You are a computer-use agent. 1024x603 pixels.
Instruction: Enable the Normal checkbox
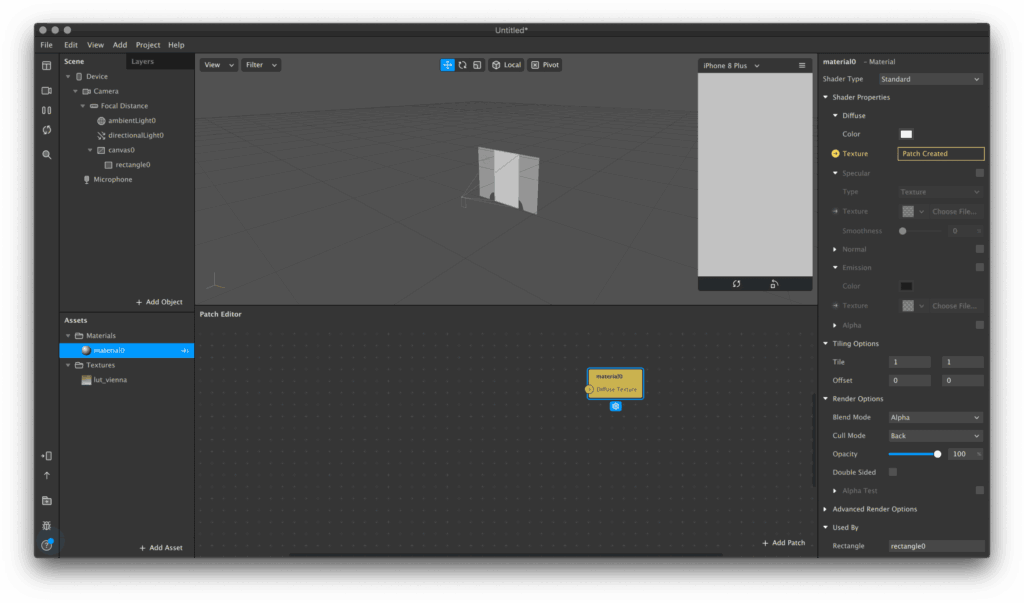(x=979, y=249)
